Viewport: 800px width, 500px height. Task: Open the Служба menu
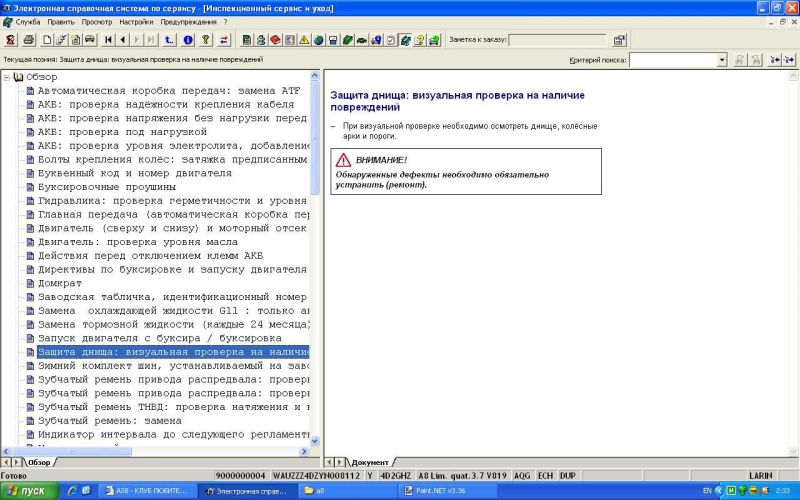pyautogui.click(x=27, y=21)
